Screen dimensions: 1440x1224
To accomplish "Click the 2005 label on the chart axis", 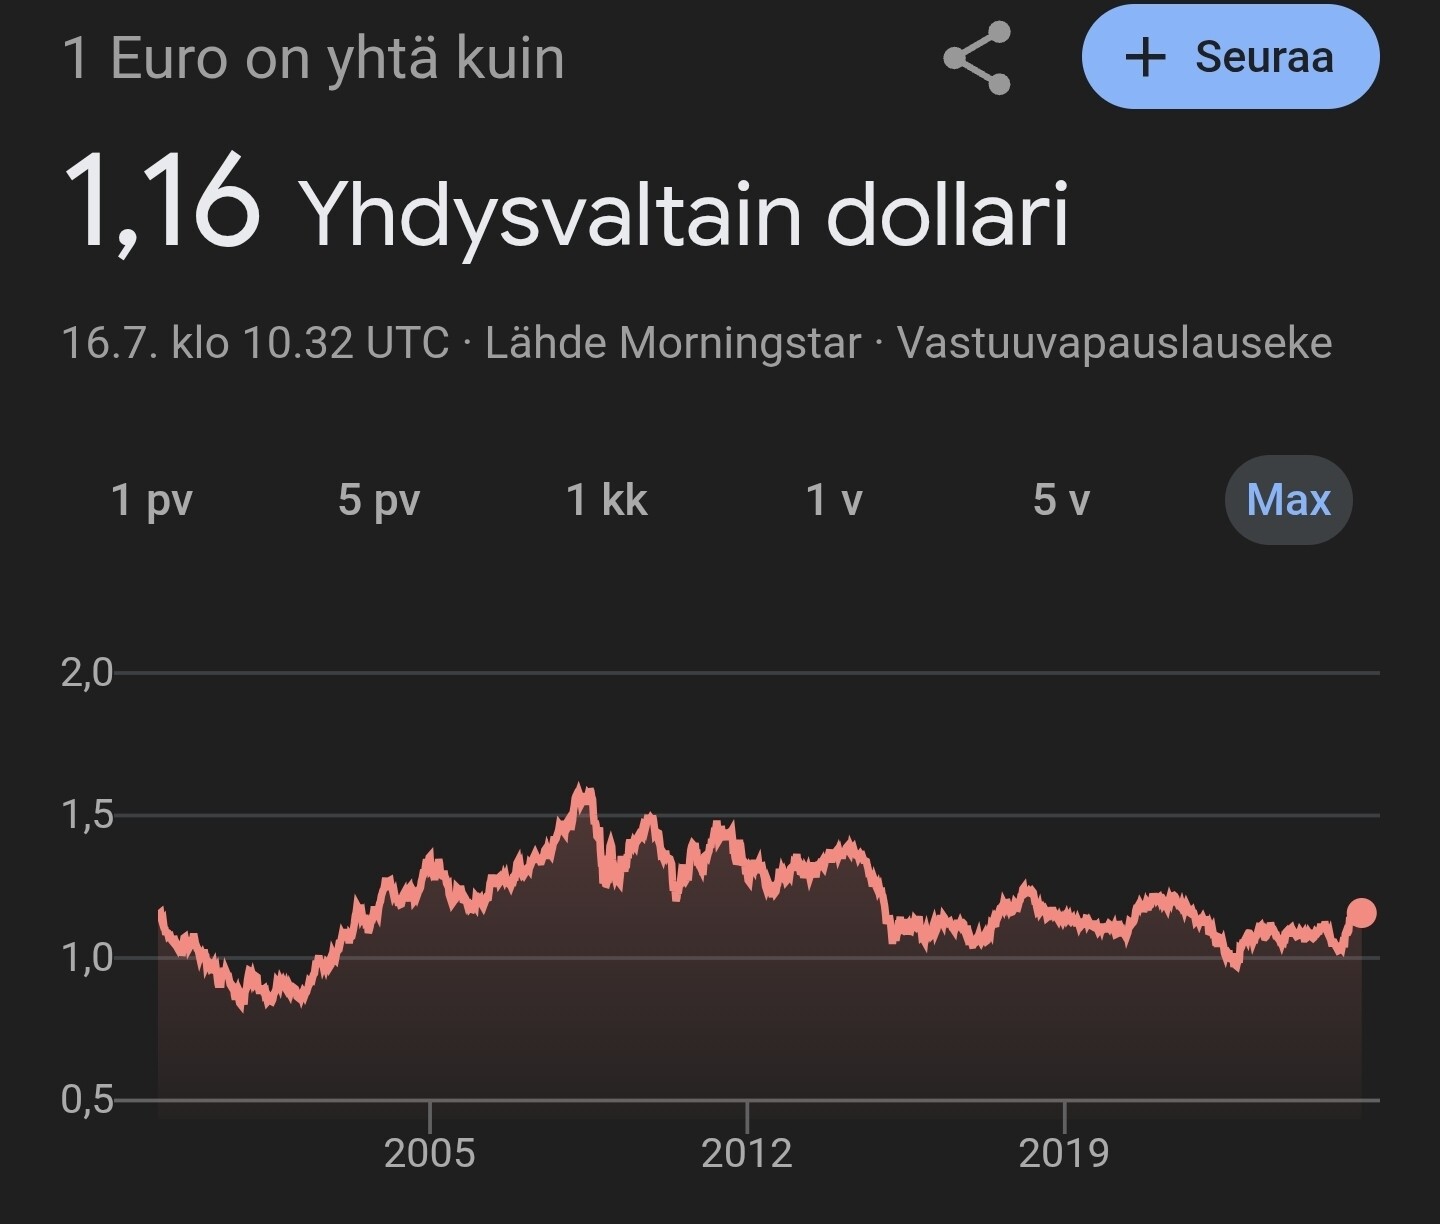I will tap(429, 1153).
